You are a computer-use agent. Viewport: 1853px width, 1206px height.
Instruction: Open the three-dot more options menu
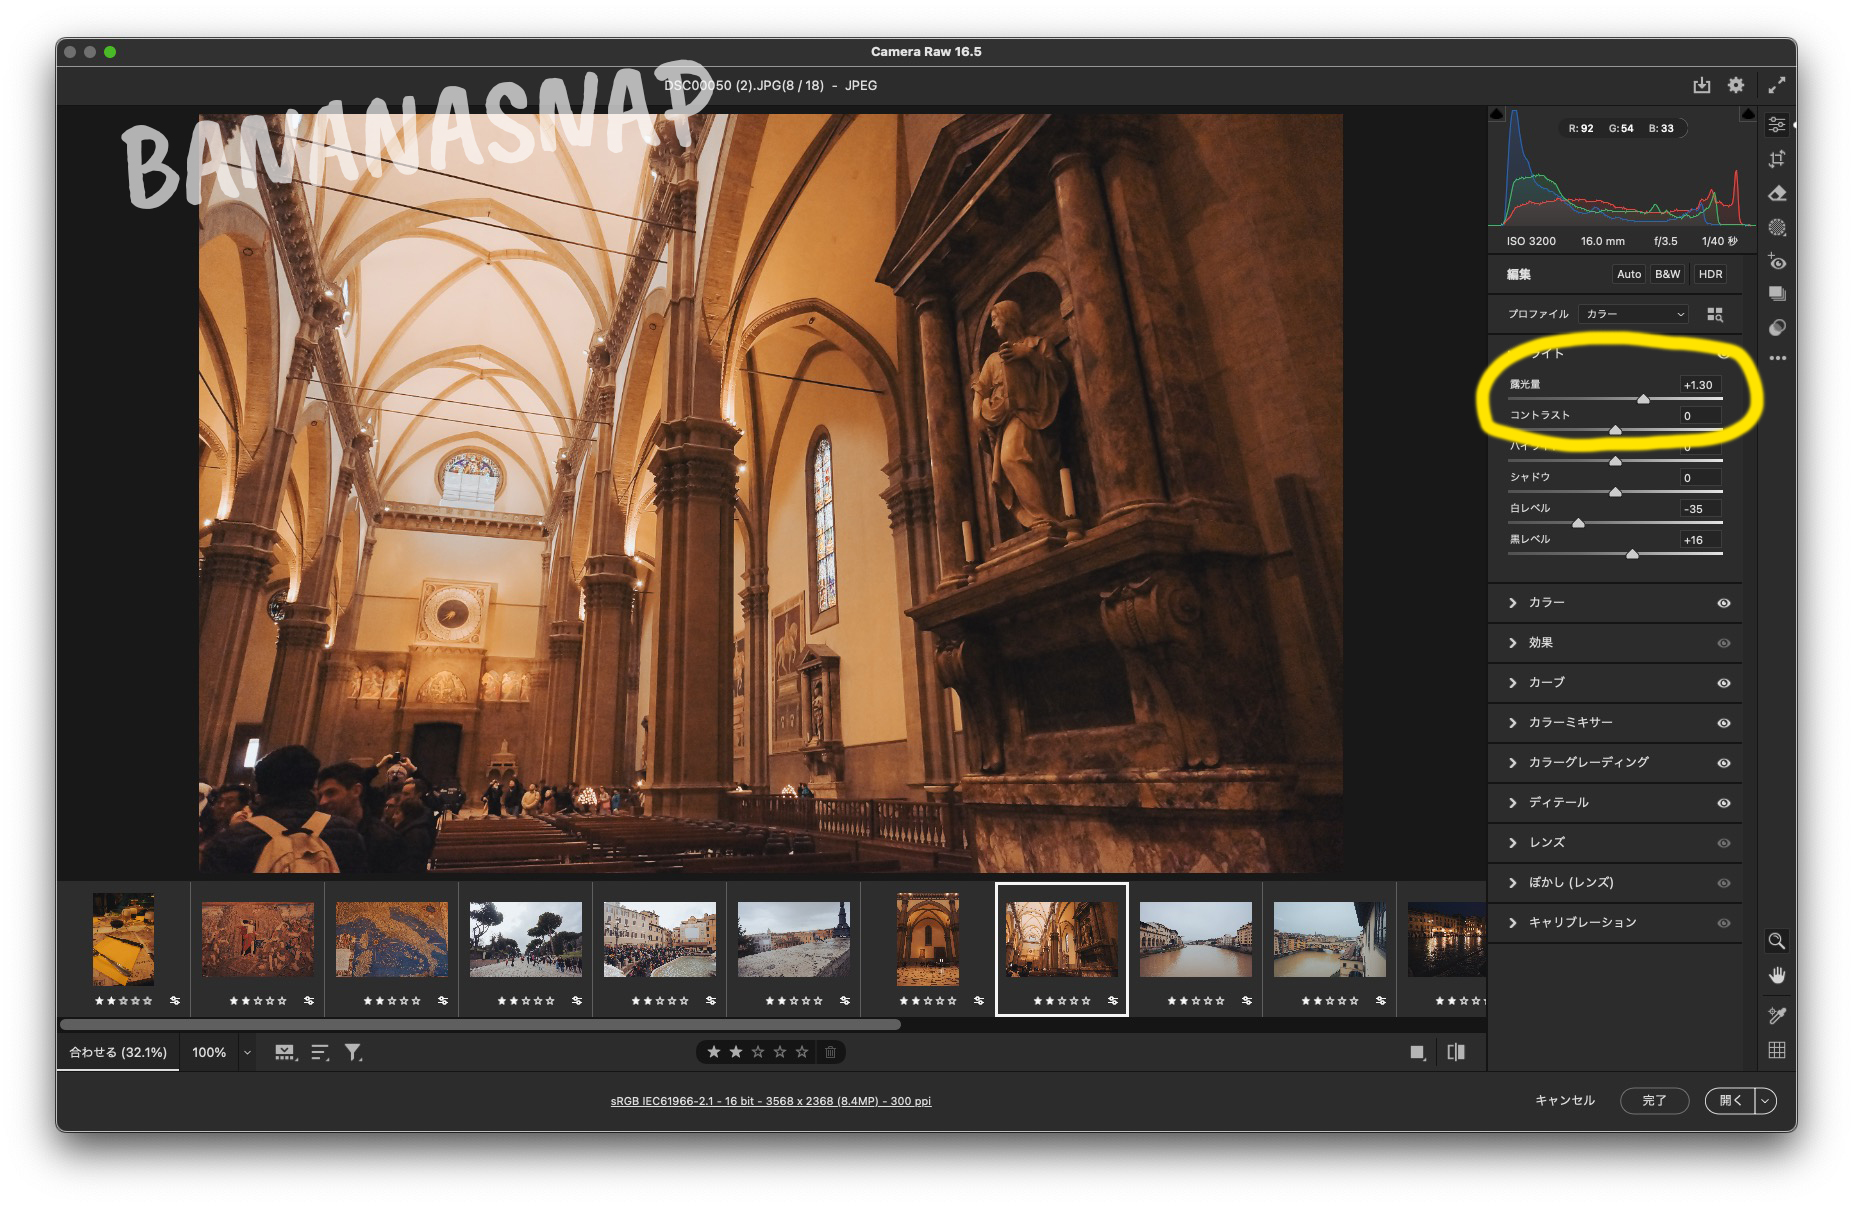[x=1777, y=358]
